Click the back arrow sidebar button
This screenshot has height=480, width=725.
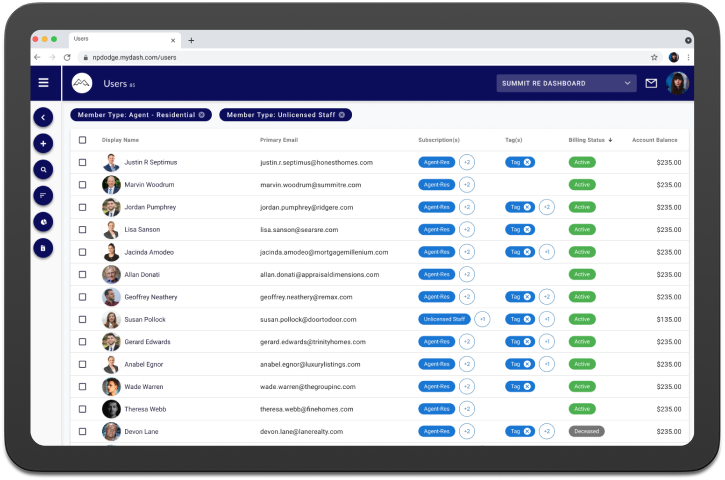click(x=43, y=117)
